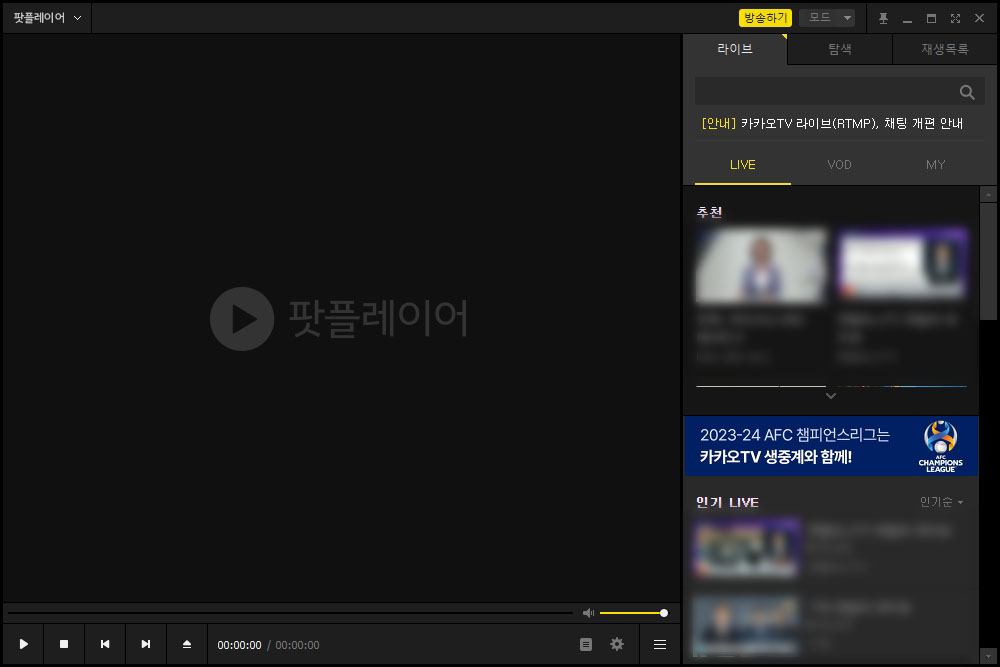Image resolution: width=1000 pixels, height=667 pixels.
Task: Open first recommended stream thumbnail
Action: point(761,265)
